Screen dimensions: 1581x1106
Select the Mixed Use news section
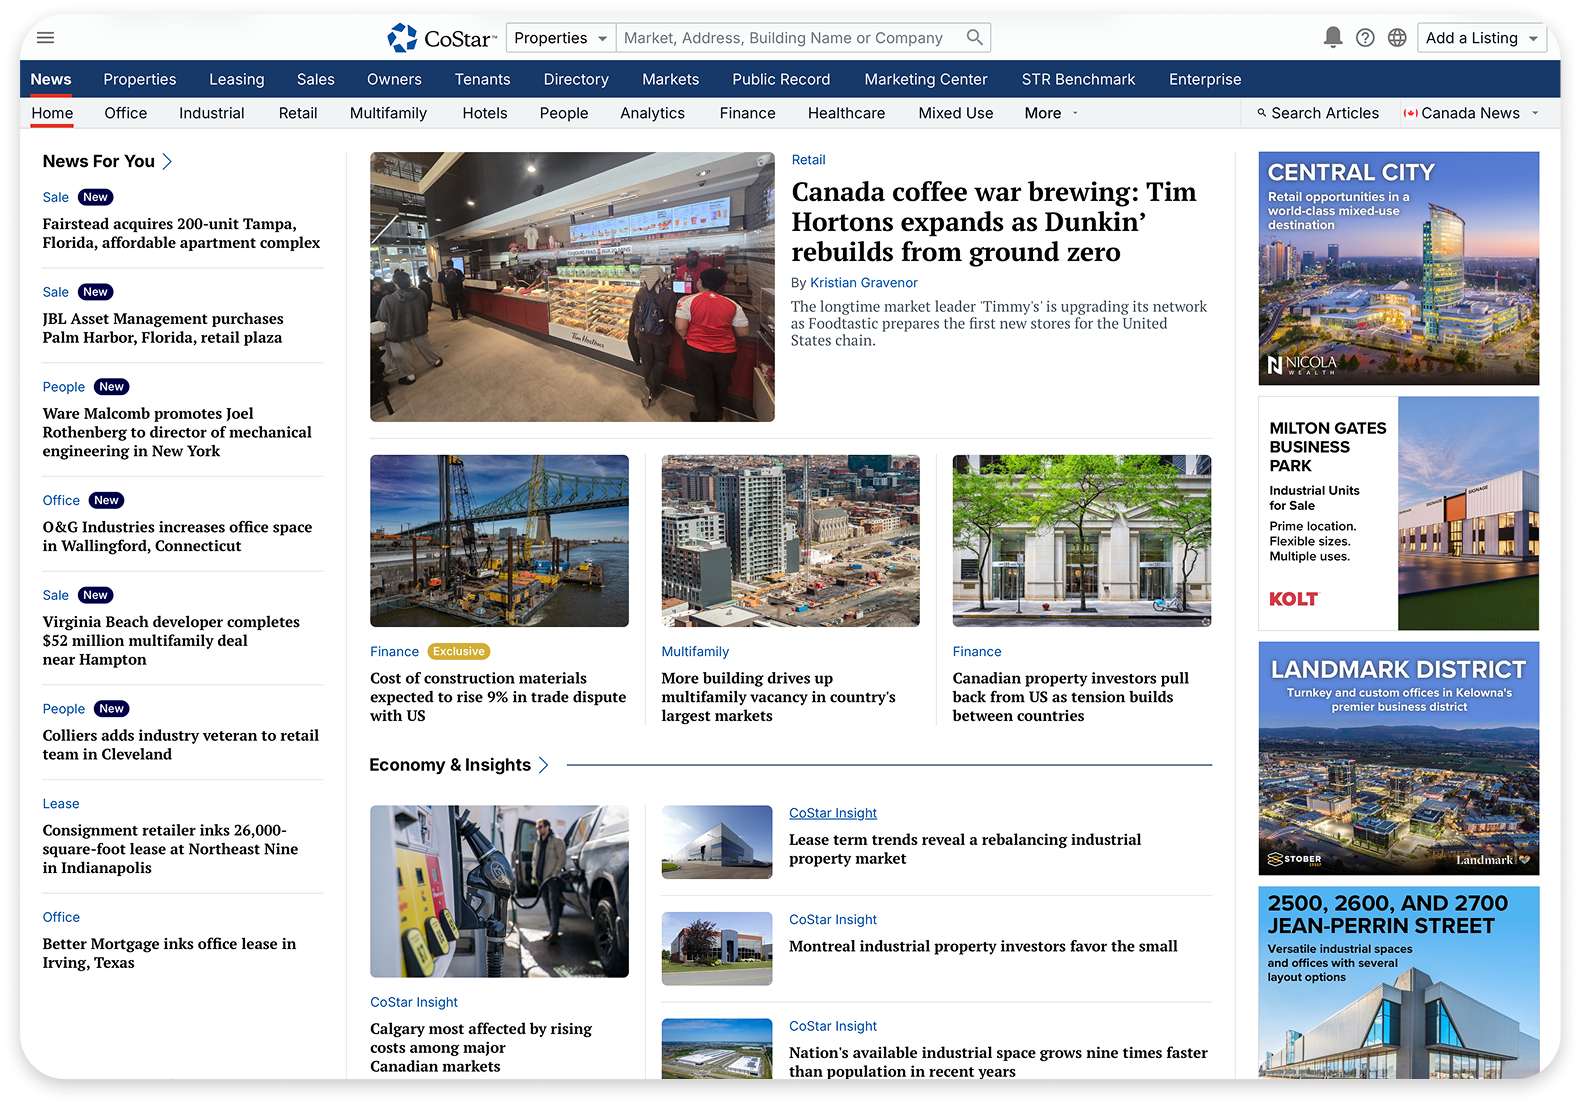[956, 113]
